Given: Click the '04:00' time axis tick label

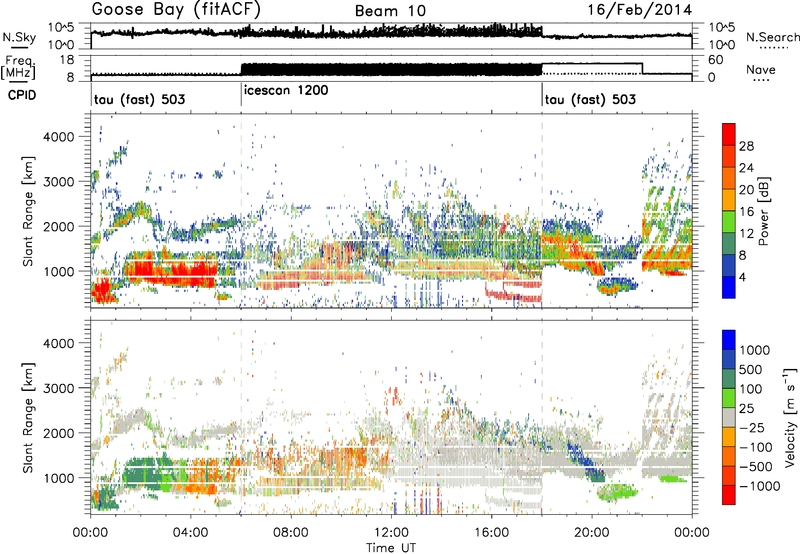Looking at the screenshot, I should [x=191, y=533].
